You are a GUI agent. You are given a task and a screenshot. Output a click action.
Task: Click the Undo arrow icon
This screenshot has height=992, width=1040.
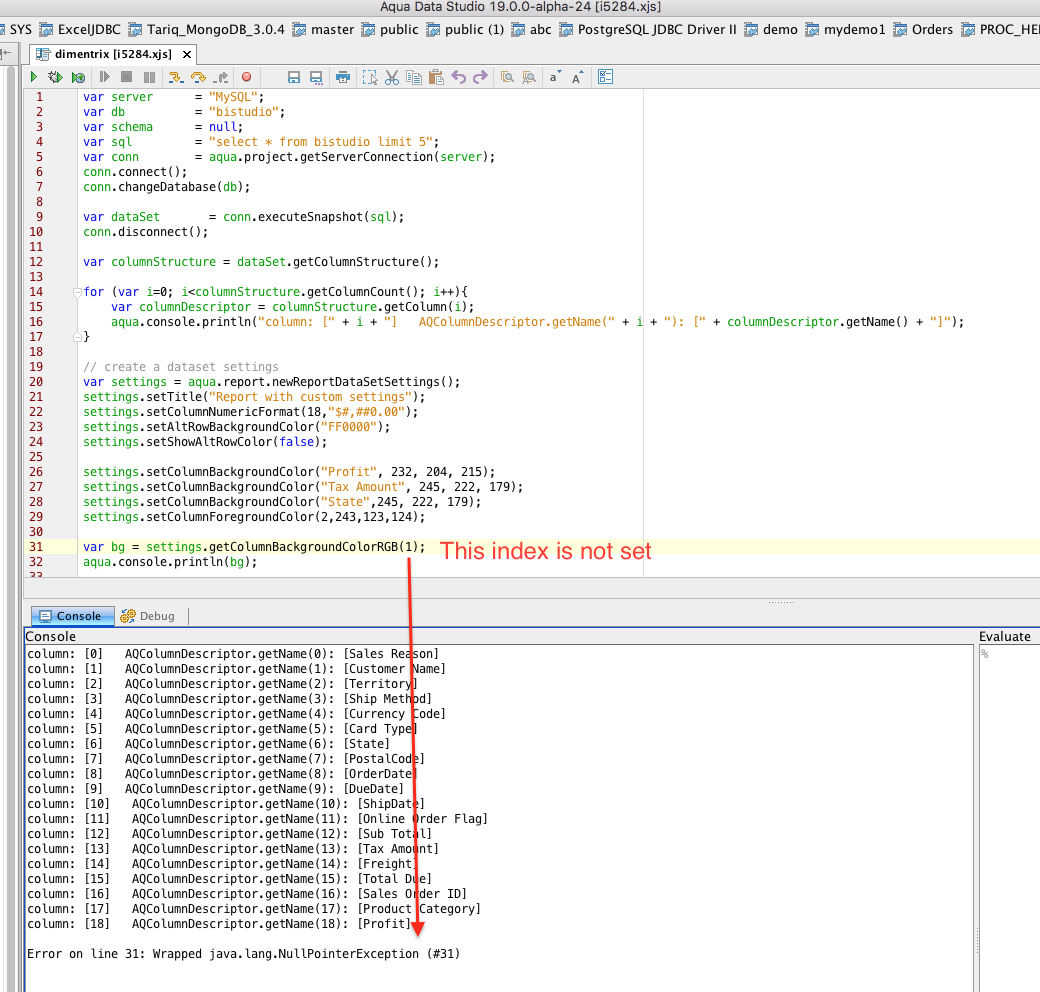pos(458,77)
